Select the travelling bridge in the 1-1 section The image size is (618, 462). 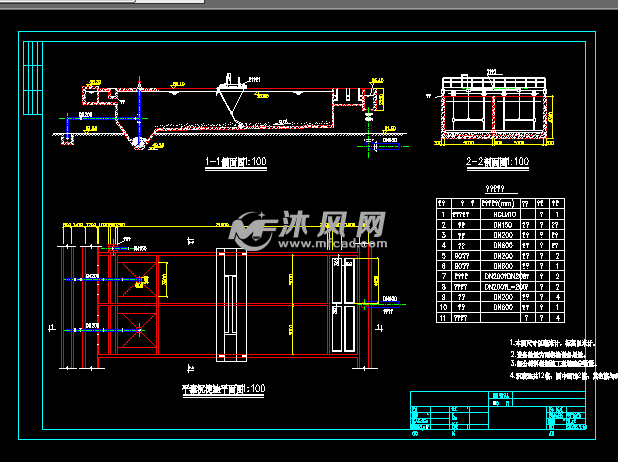[x=231, y=99]
